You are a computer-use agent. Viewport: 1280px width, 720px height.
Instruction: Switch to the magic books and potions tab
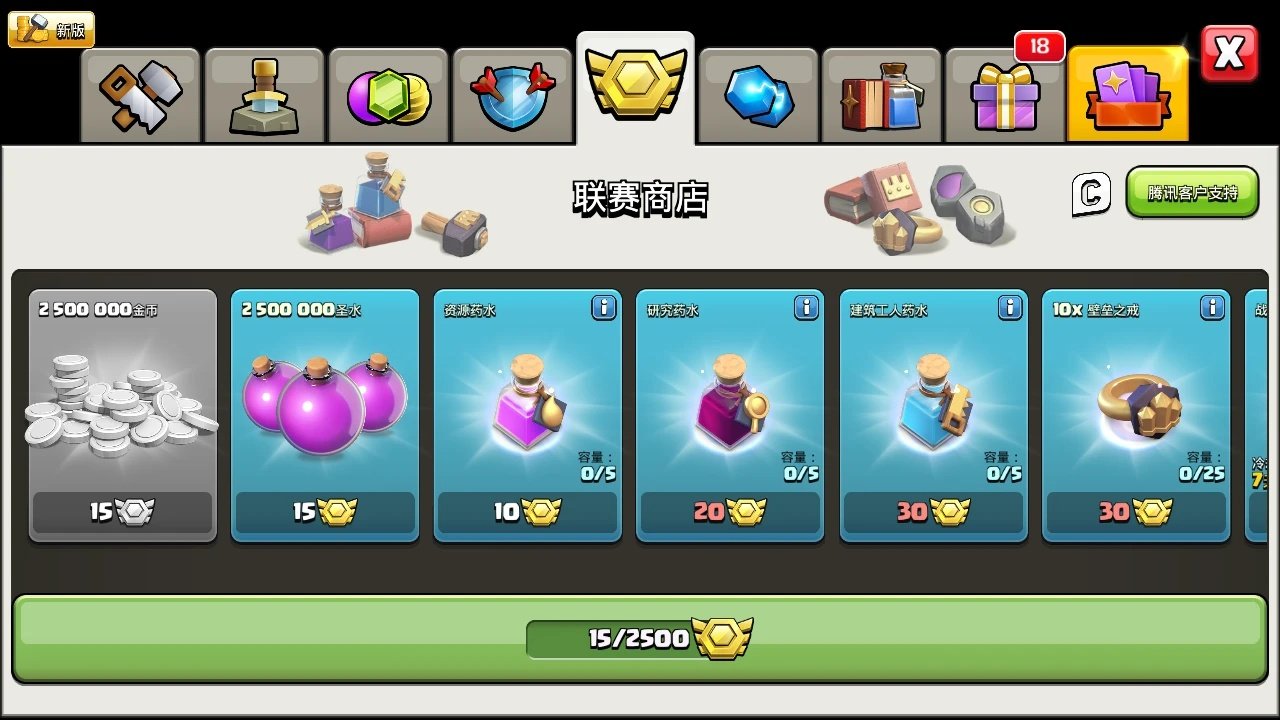[x=882, y=96]
